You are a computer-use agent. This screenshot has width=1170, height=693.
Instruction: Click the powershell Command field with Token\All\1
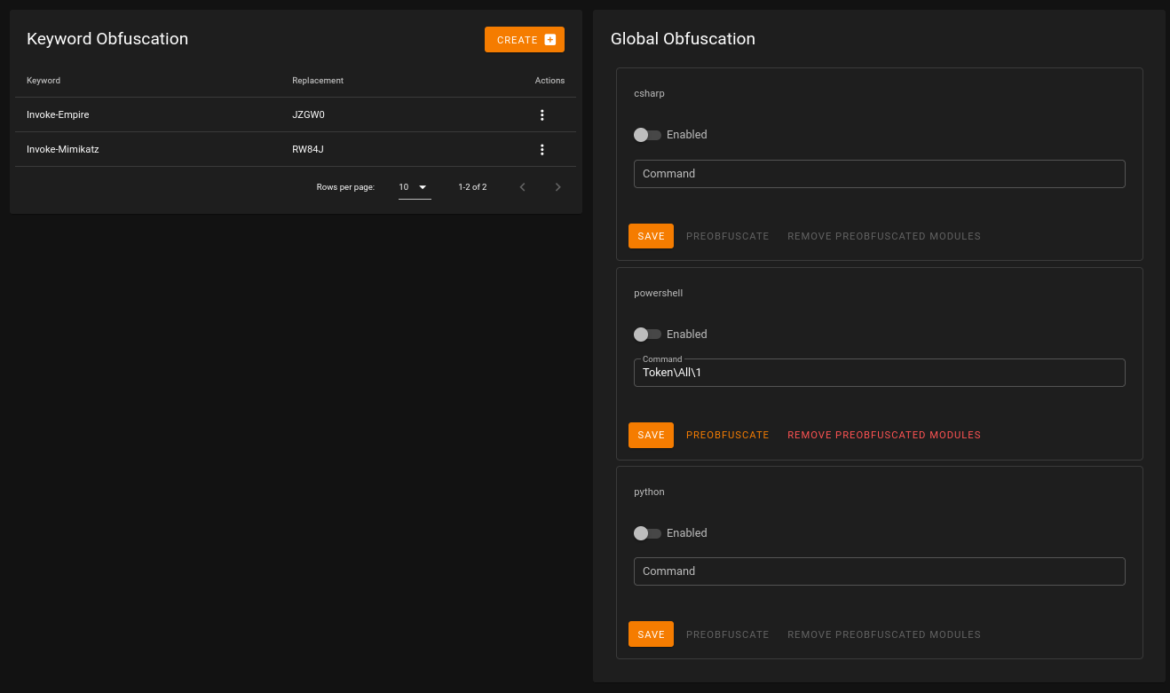tap(879, 373)
